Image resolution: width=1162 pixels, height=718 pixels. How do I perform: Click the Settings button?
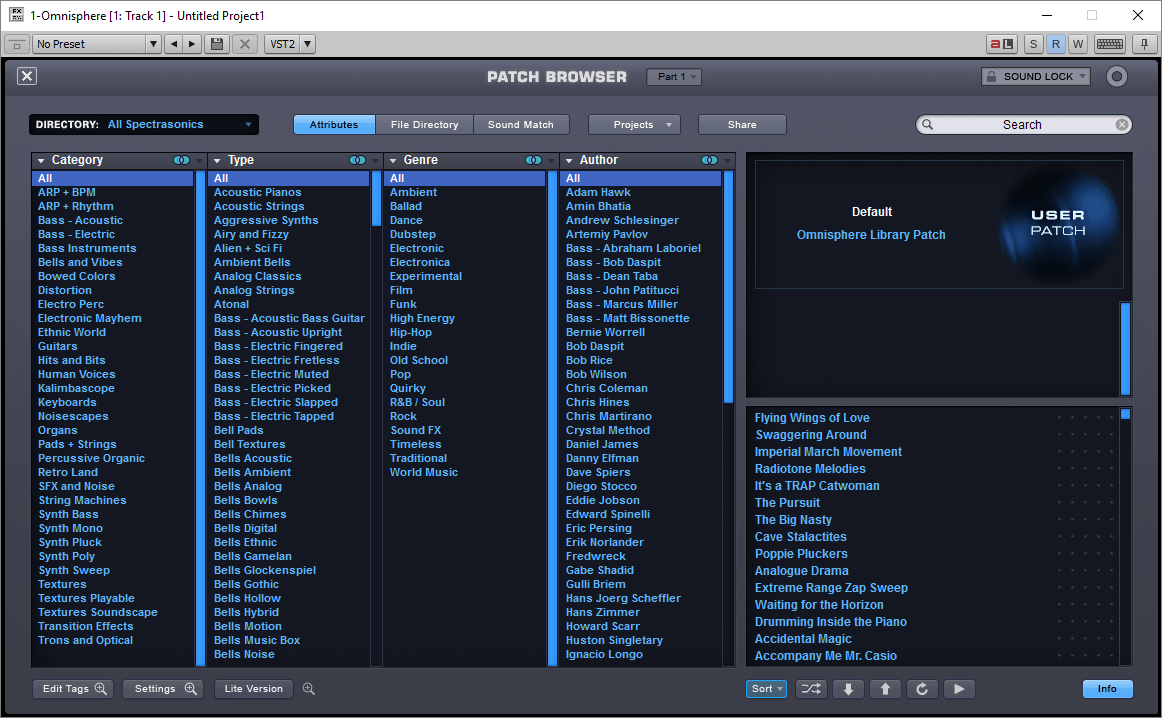pyautogui.click(x=163, y=688)
